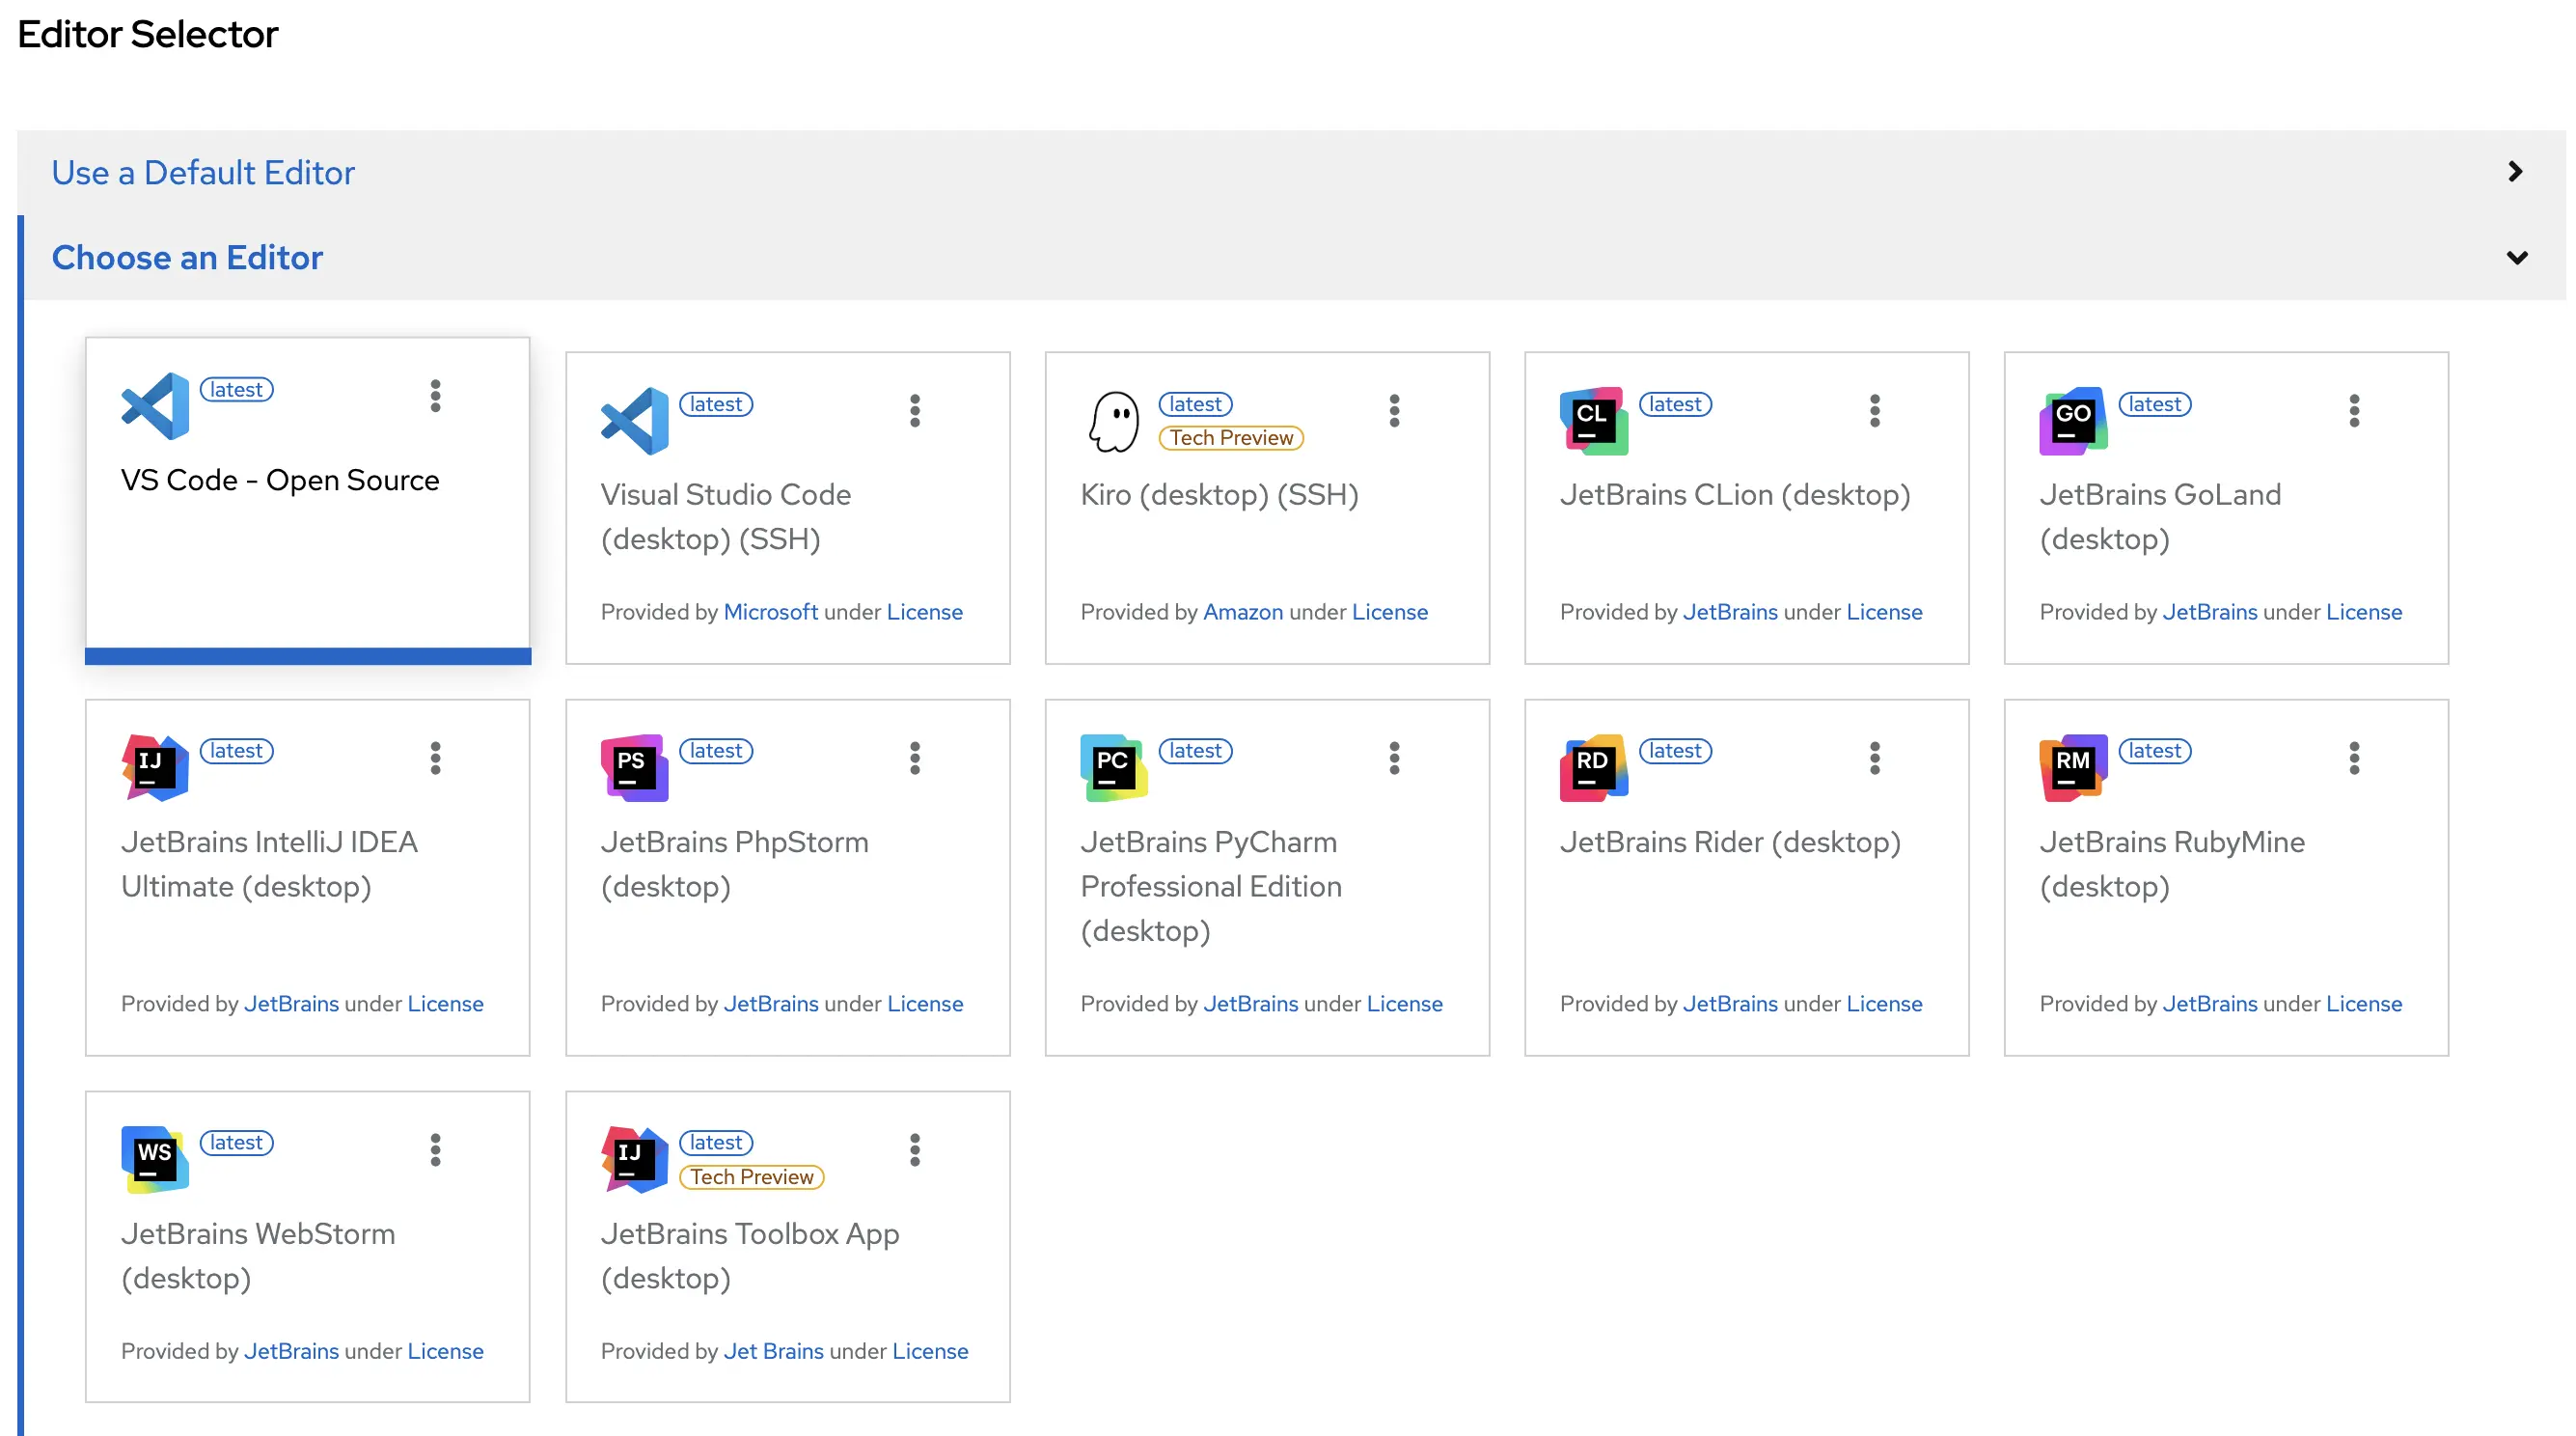Open License link on WebStorm card
Screen dimensions: 2576x1436
point(446,1351)
